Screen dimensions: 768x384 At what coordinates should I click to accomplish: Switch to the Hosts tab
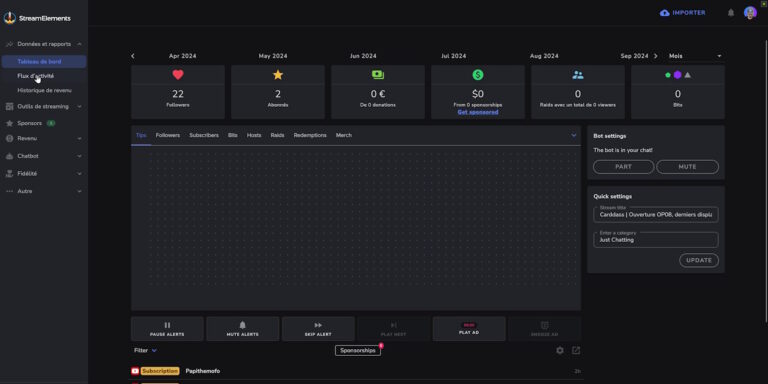click(x=254, y=135)
